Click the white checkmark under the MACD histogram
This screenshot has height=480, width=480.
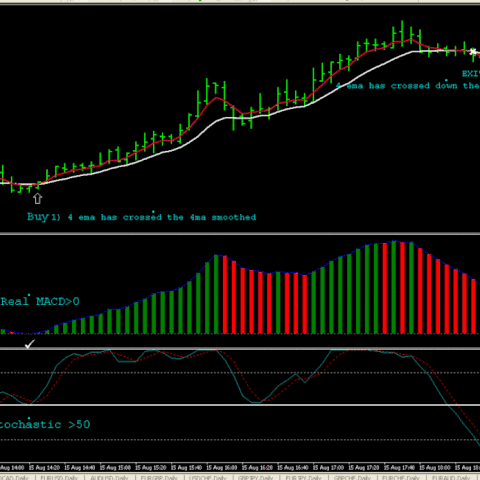pos(30,344)
